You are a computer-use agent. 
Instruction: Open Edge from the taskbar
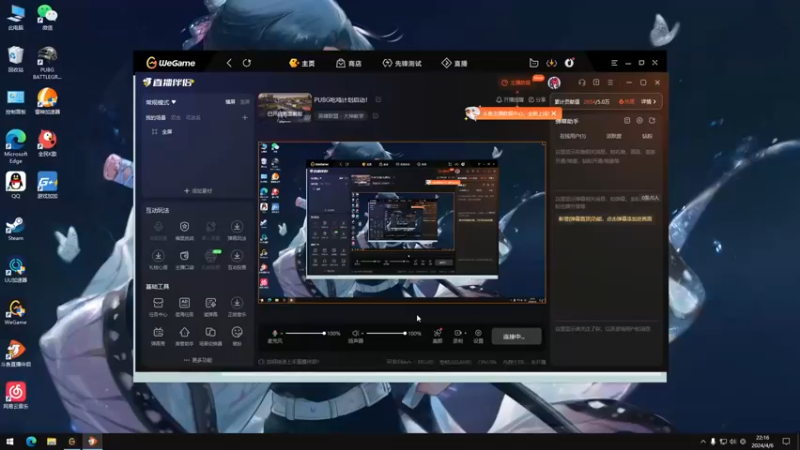point(31,441)
